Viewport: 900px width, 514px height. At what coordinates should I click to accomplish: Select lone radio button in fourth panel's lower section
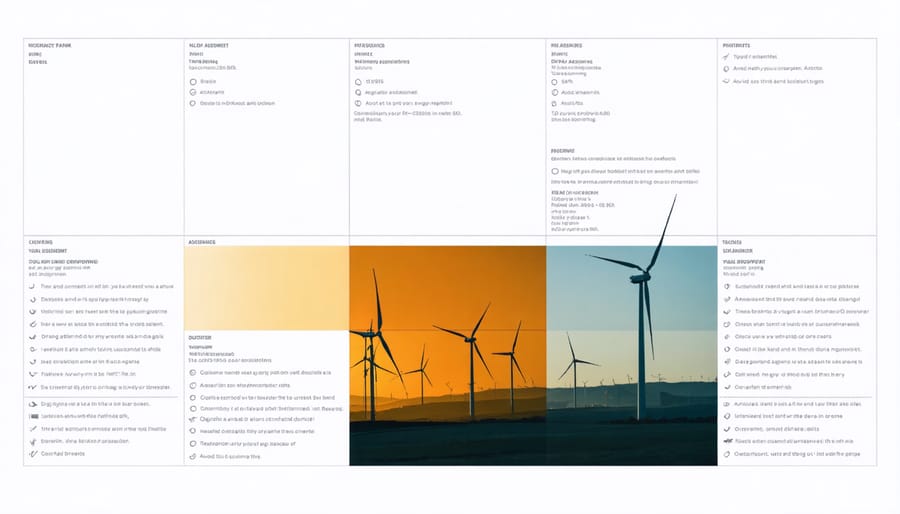coord(554,171)
